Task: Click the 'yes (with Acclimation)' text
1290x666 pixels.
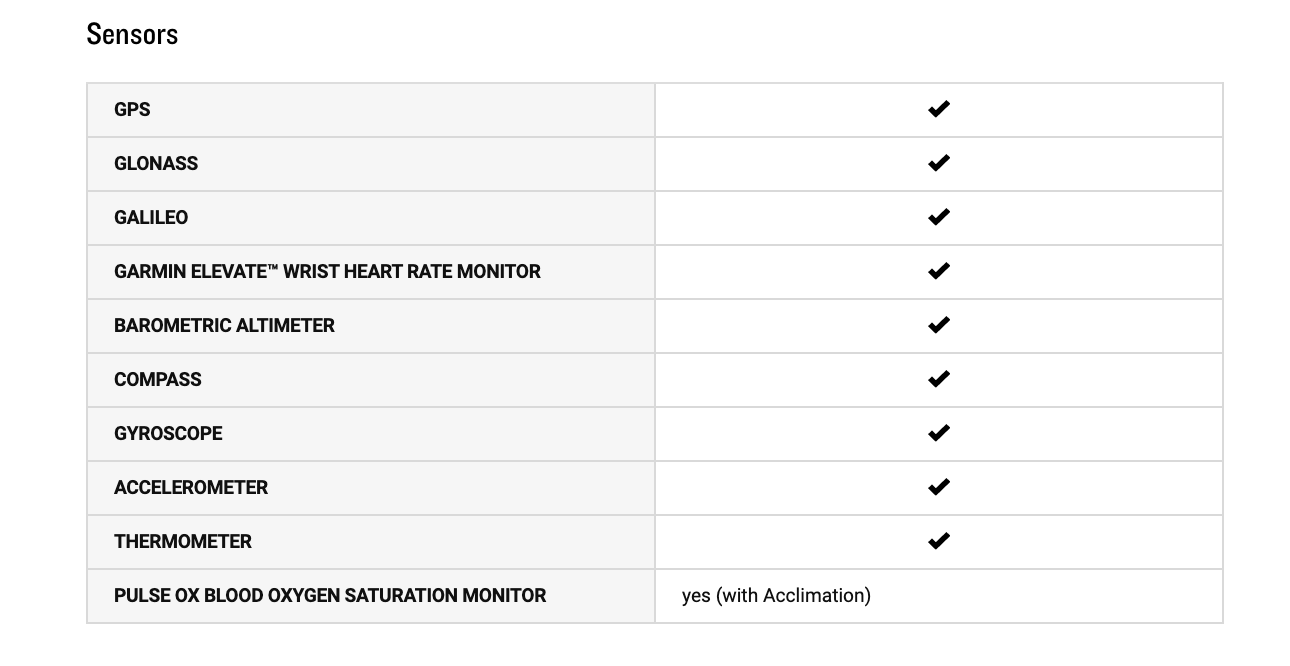Action: [x=776, y=596]
